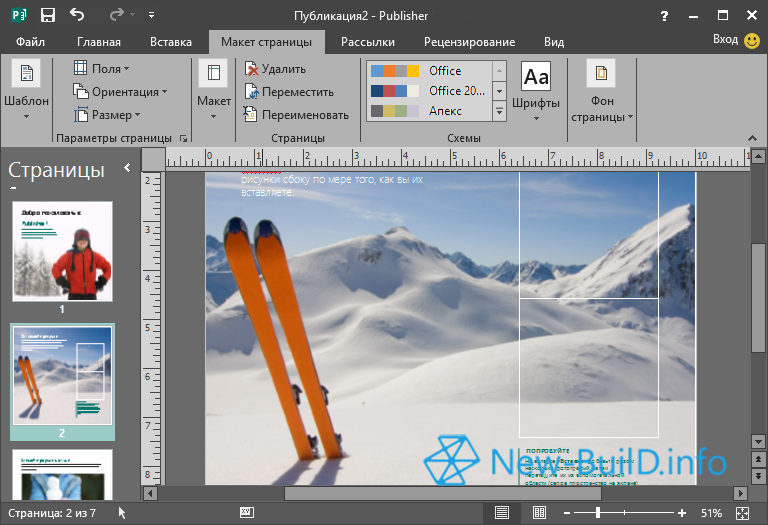Click the smiley feedback icon

pos(751,40)
